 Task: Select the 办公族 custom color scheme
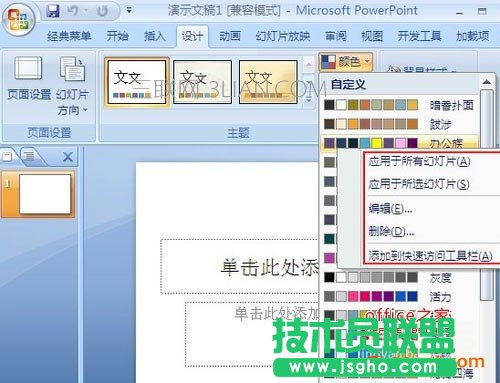pyautogui.click(x=399, y=143)
